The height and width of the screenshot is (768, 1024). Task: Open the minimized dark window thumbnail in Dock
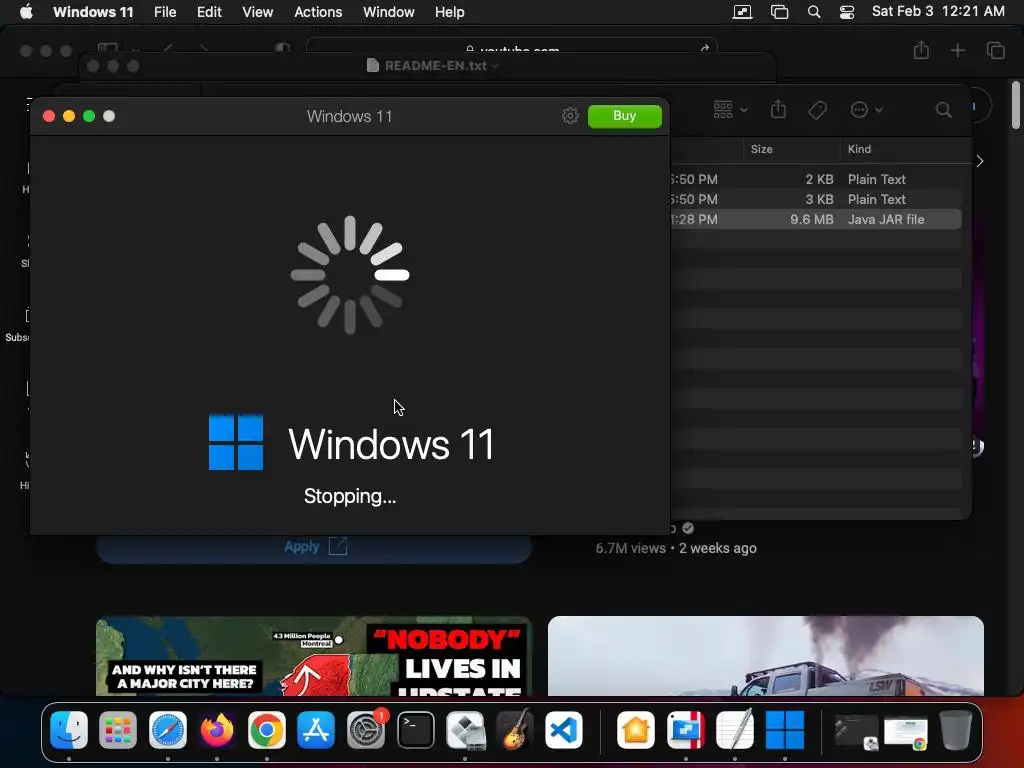856,733
